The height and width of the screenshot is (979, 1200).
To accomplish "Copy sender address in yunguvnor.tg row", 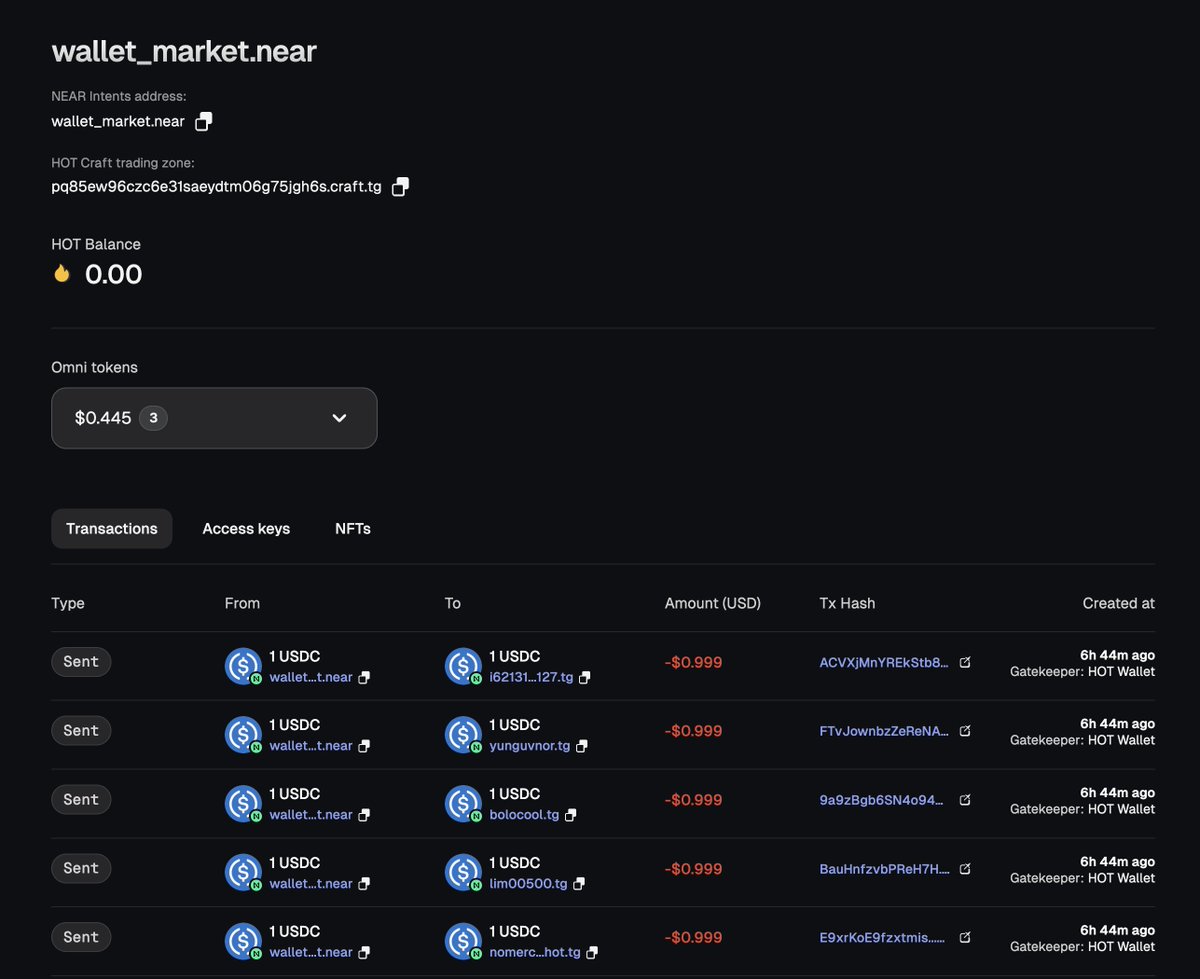I will 364,746.
